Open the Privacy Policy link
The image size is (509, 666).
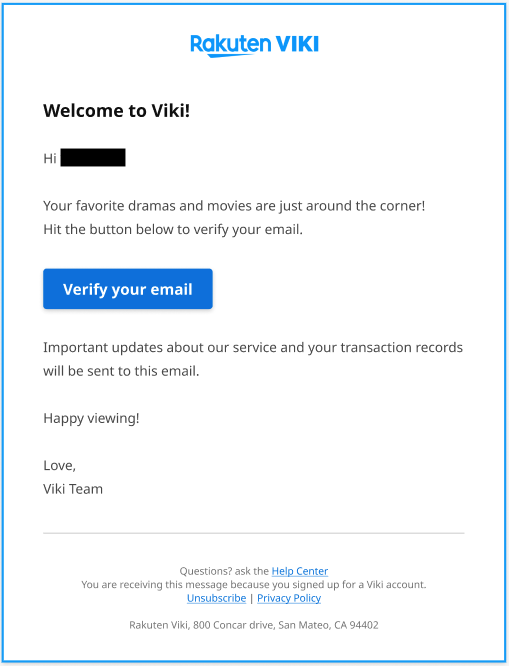click(x=289, y=598)
